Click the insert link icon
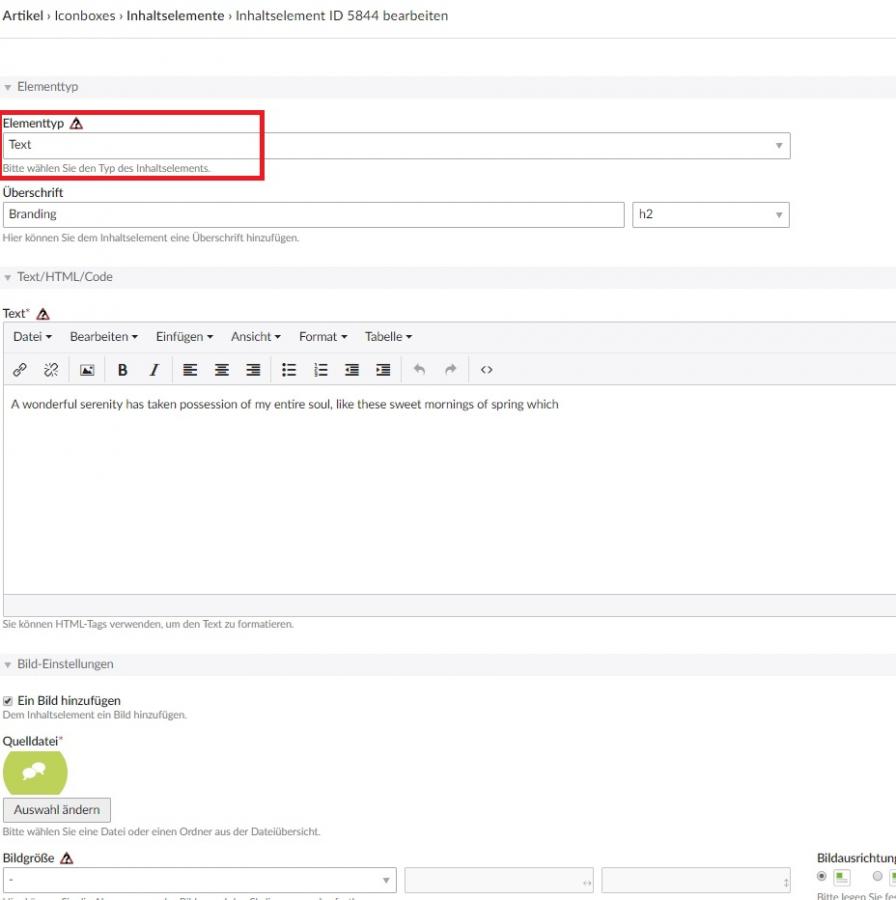 coord(20,370)
